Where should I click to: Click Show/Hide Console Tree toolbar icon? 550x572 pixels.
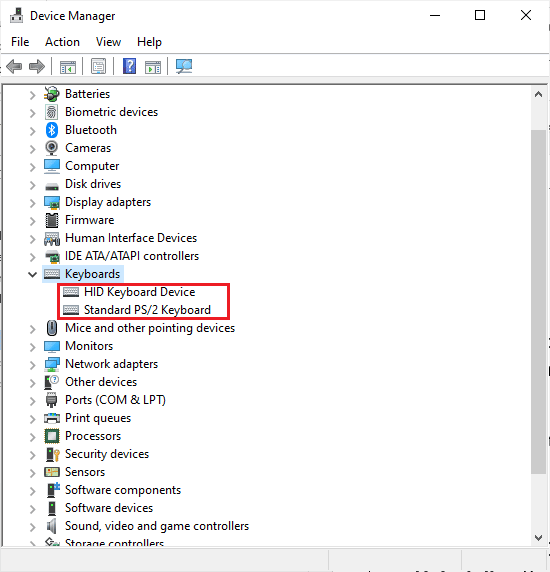point(68,67)
